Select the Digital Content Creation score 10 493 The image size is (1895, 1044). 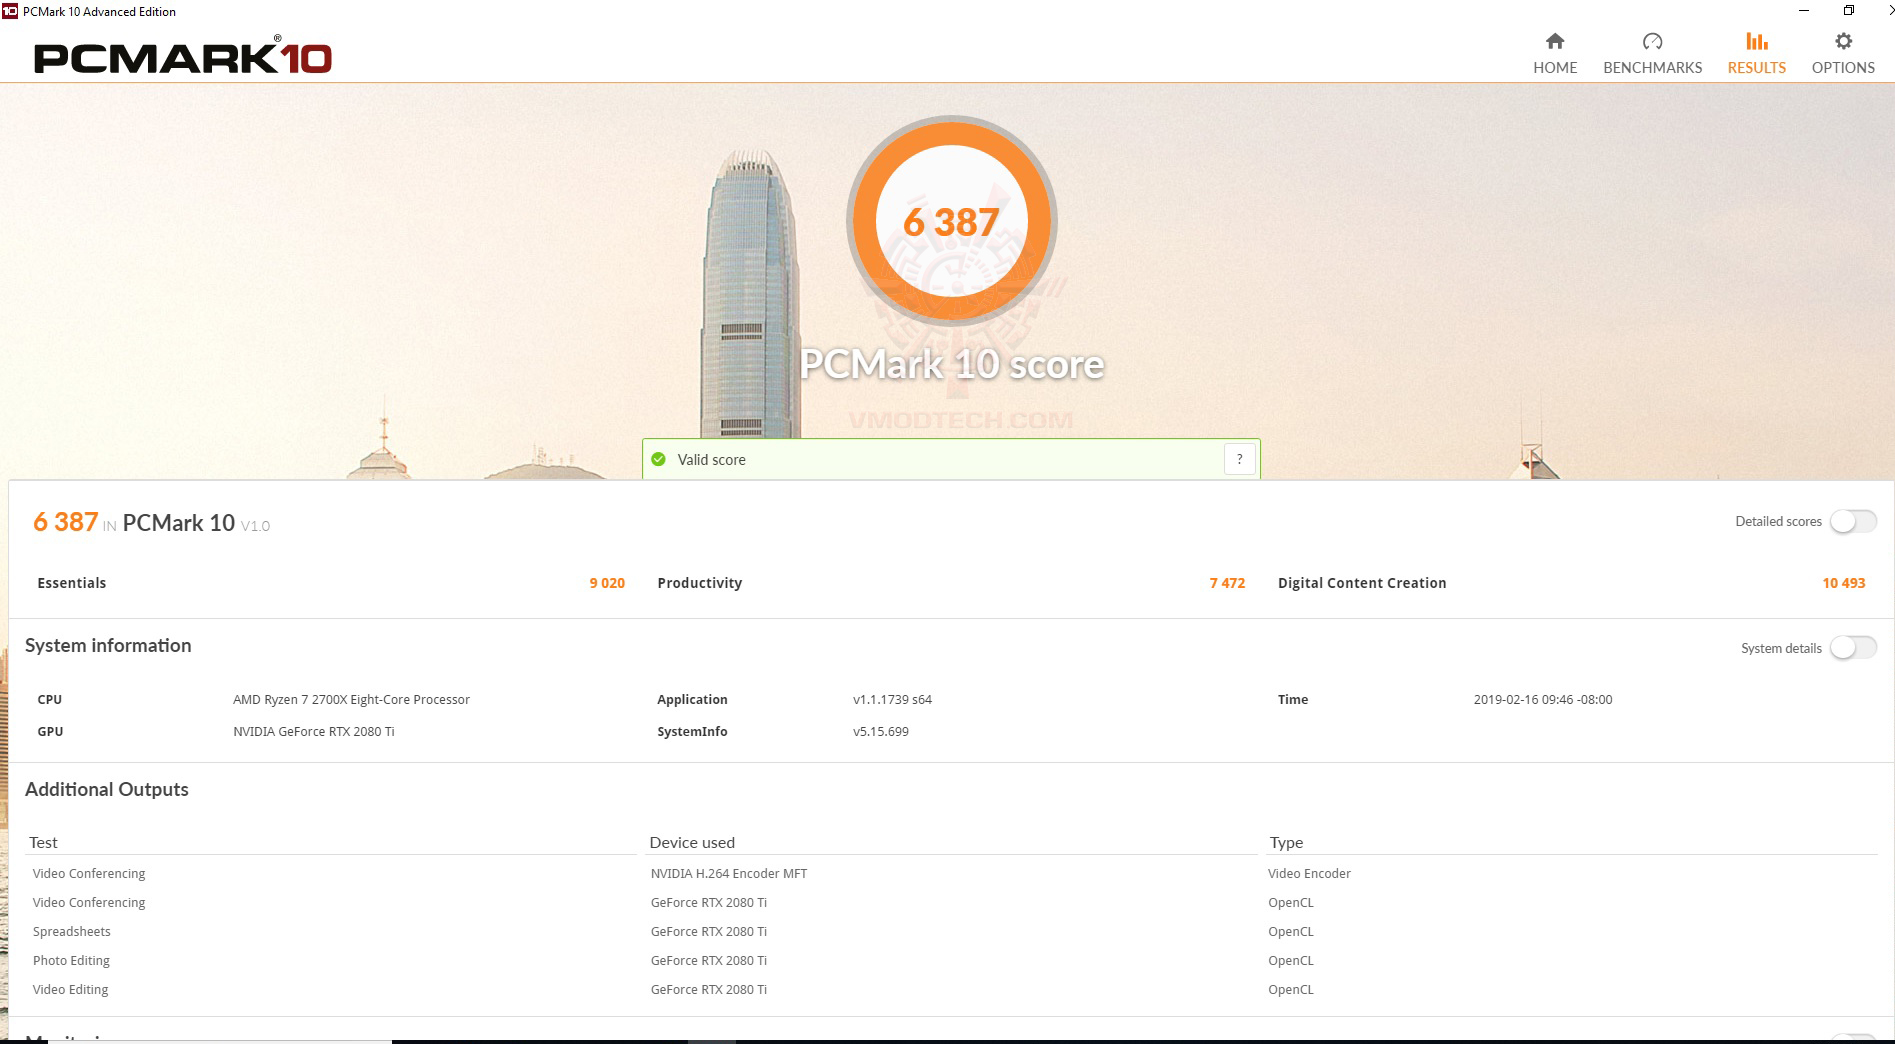1843,583
